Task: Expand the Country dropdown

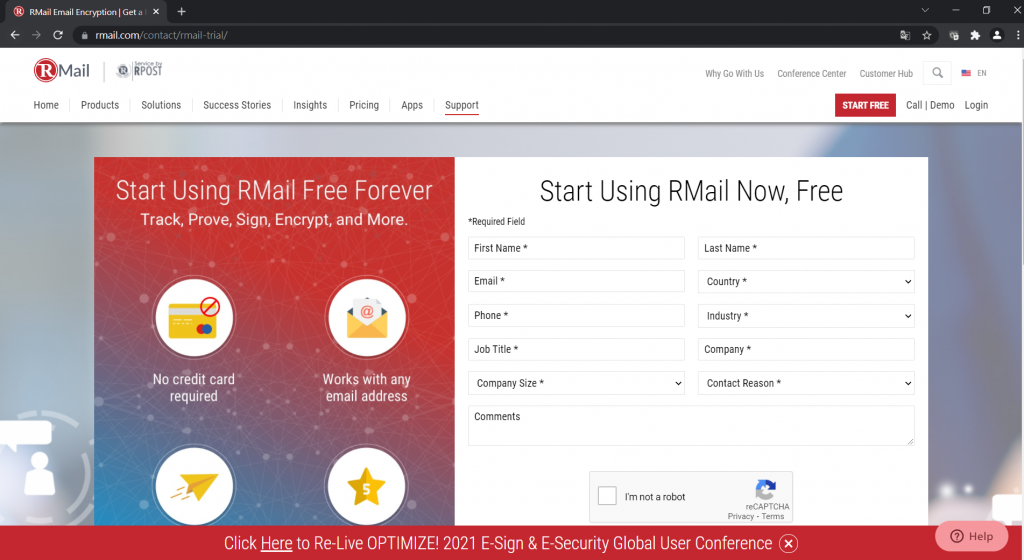Action: [806, 281]
